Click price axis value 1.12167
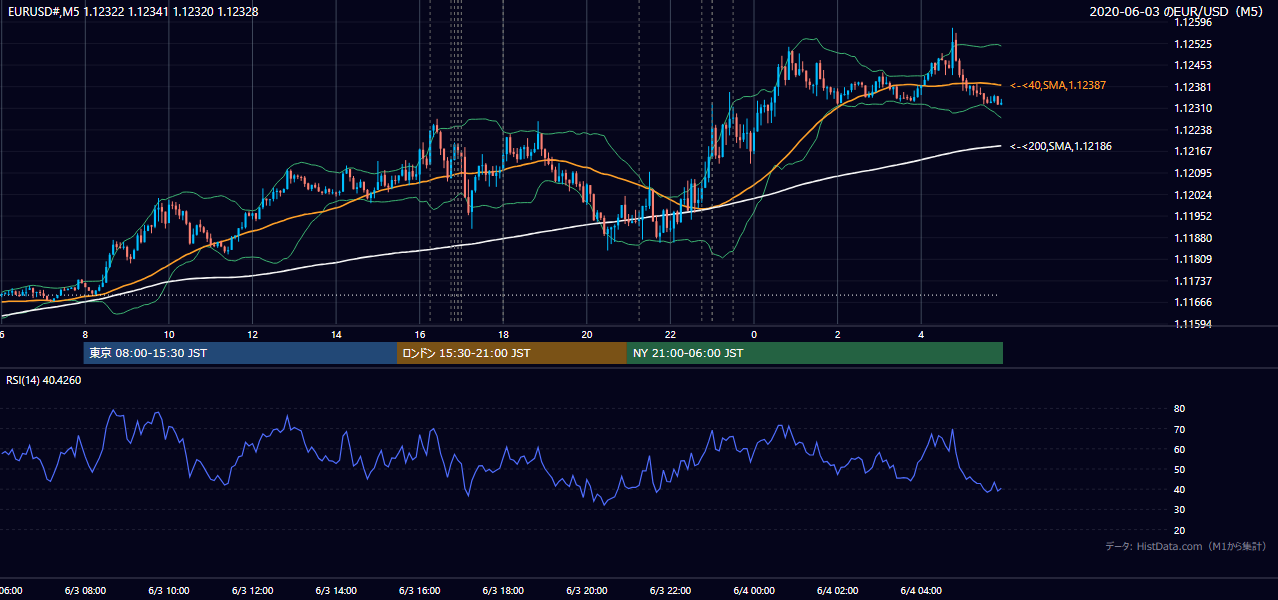This screenshot has height=600, width=1278. point(1194,152)
